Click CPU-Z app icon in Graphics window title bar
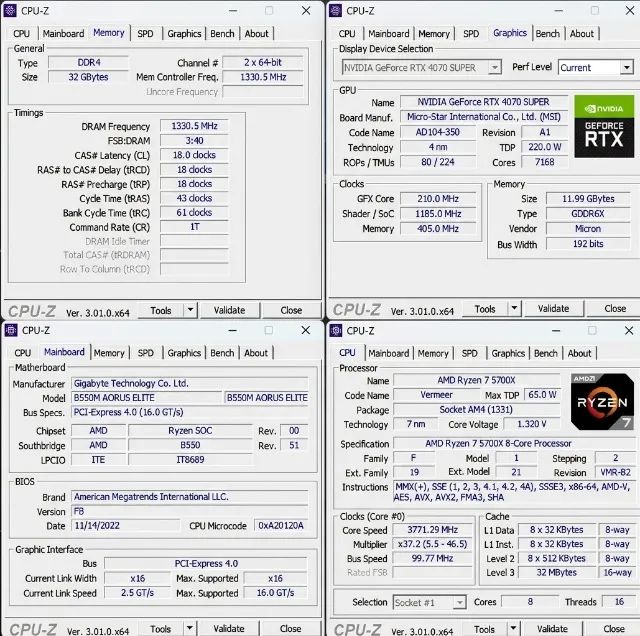Screen dimensions: 640x636 pos(335,11)
